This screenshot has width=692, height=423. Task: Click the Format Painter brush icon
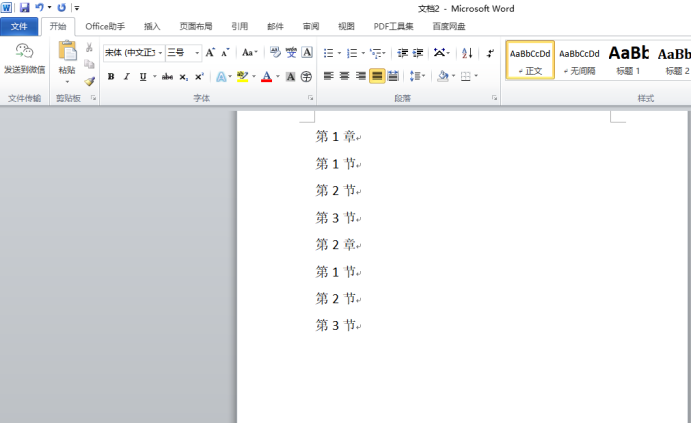pos(90,82)
